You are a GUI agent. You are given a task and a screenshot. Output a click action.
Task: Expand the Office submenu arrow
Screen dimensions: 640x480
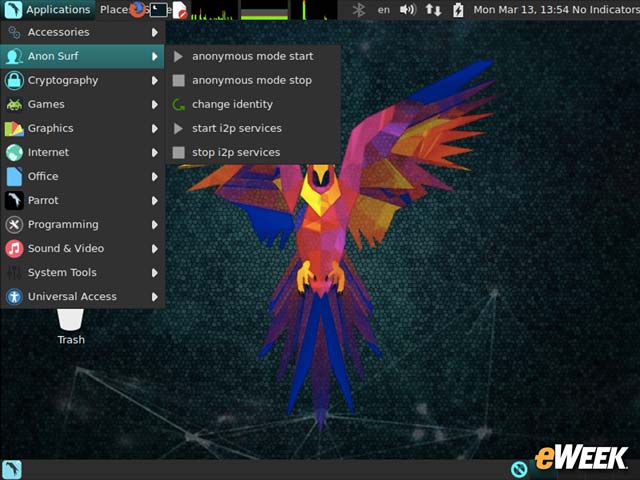(155, 176)
